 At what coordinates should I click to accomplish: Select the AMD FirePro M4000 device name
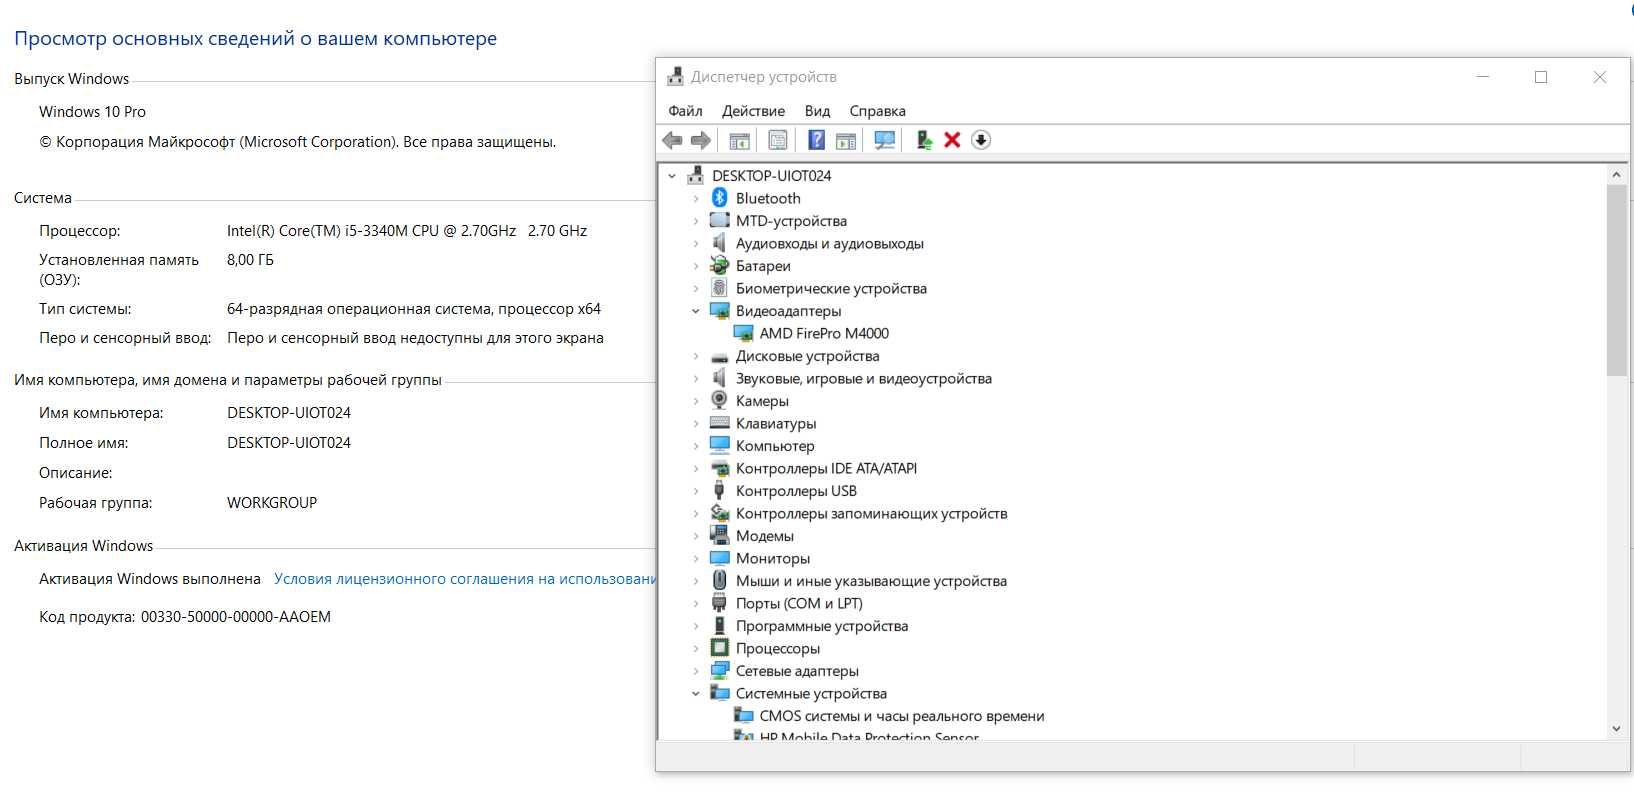[x=824, y=333]
